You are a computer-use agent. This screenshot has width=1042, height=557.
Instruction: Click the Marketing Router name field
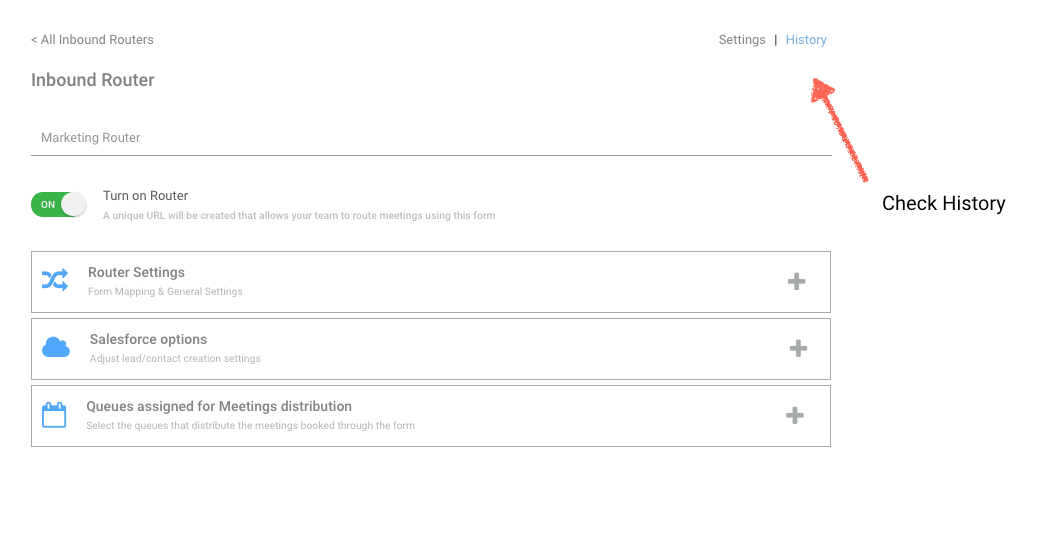pyautogui.click(x=431, y=138)
